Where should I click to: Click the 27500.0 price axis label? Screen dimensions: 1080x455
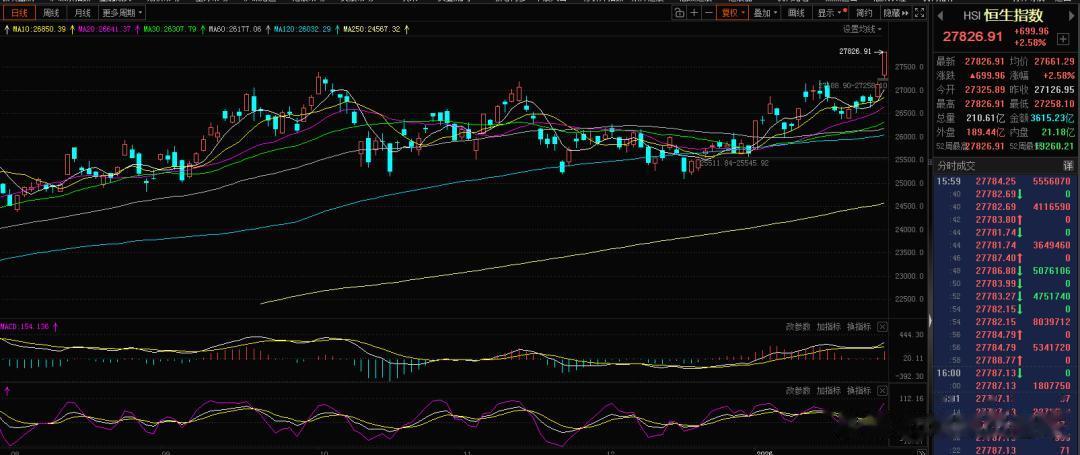point(908,67)
